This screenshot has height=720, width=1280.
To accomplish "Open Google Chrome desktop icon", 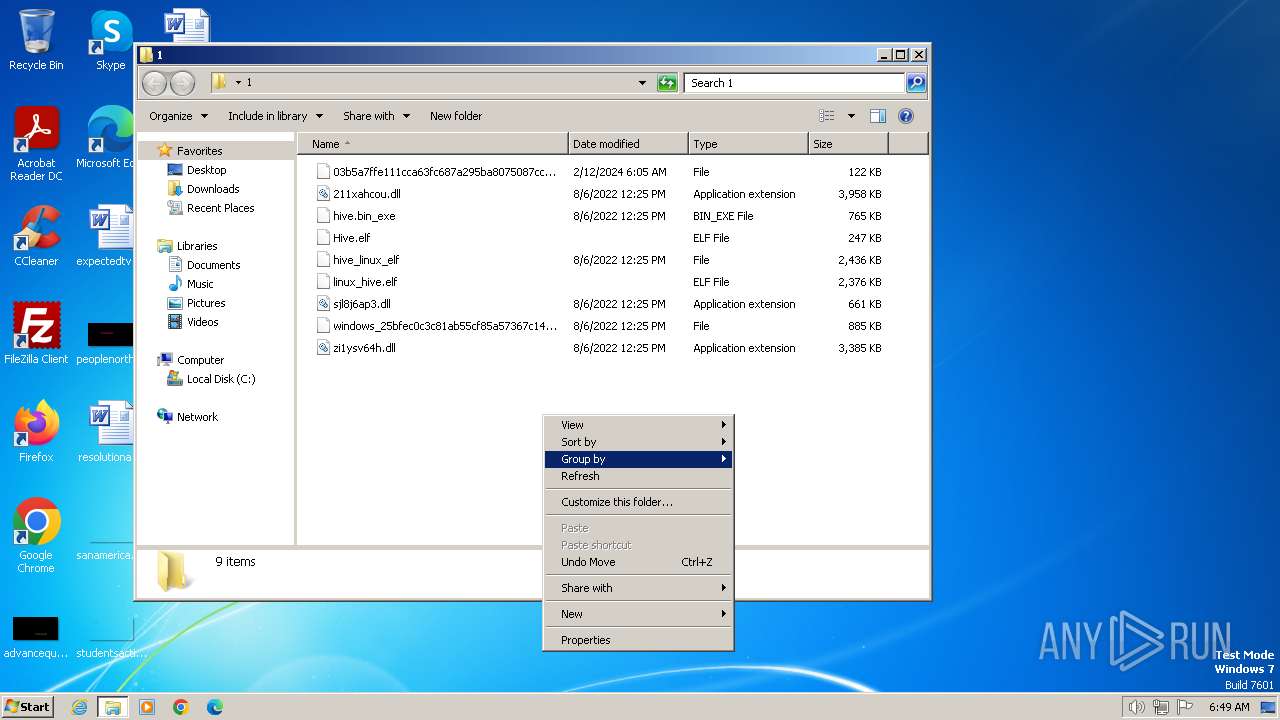I will pyautogui.click(x=36, y=536).
